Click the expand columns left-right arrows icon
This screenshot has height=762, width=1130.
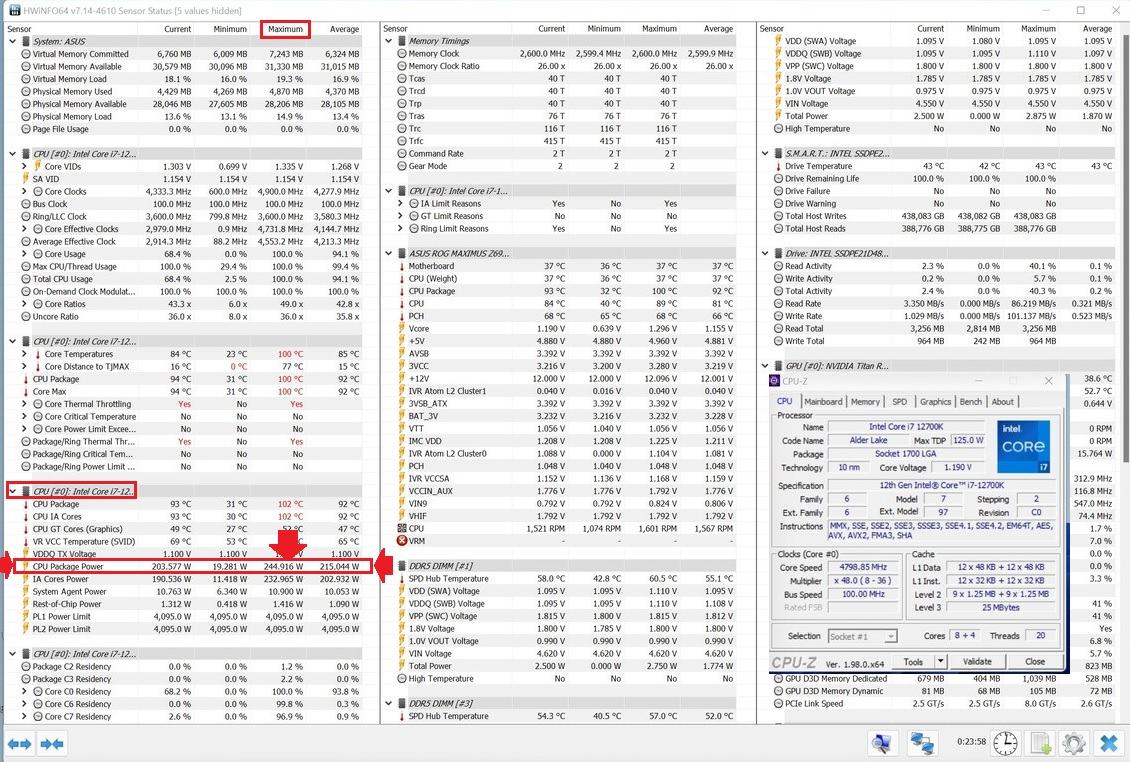click(19, 743)
